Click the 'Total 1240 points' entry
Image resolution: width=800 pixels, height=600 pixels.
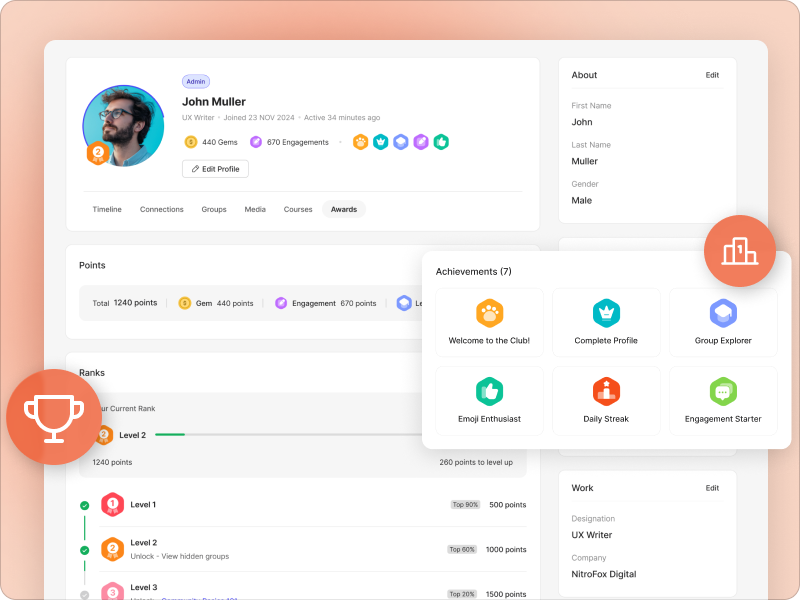pos(125,303)
